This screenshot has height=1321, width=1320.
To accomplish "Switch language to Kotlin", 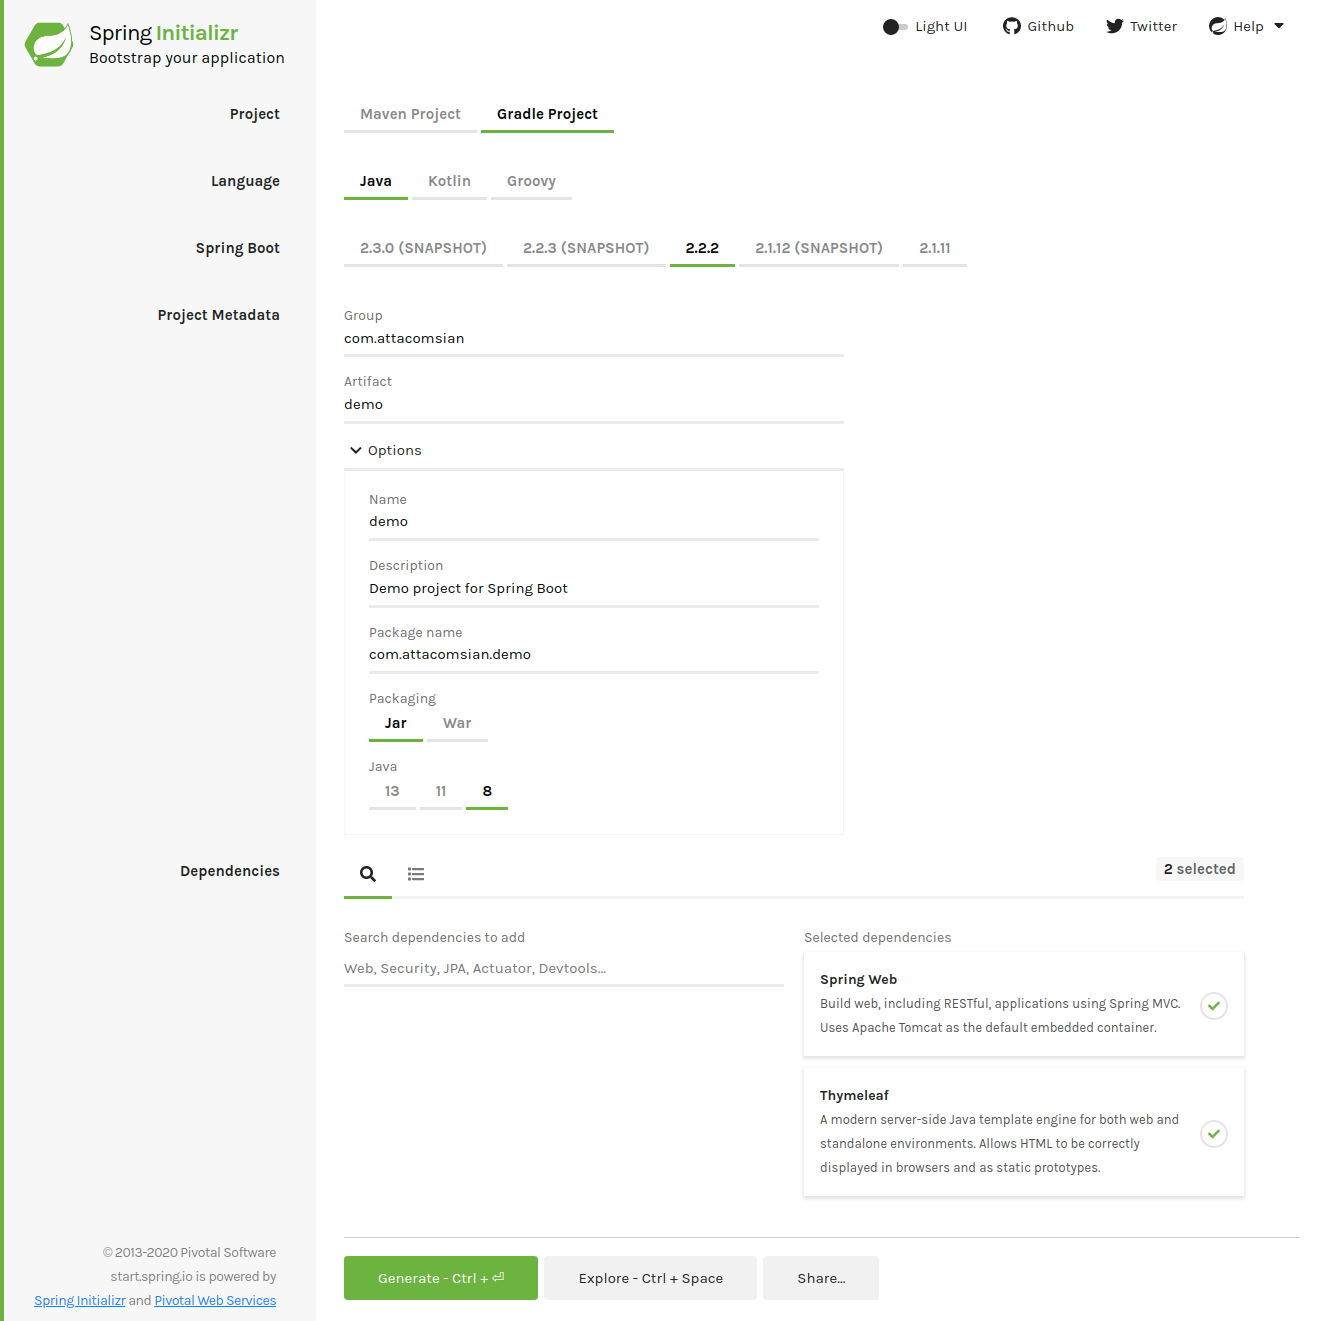I will point(449,181).
